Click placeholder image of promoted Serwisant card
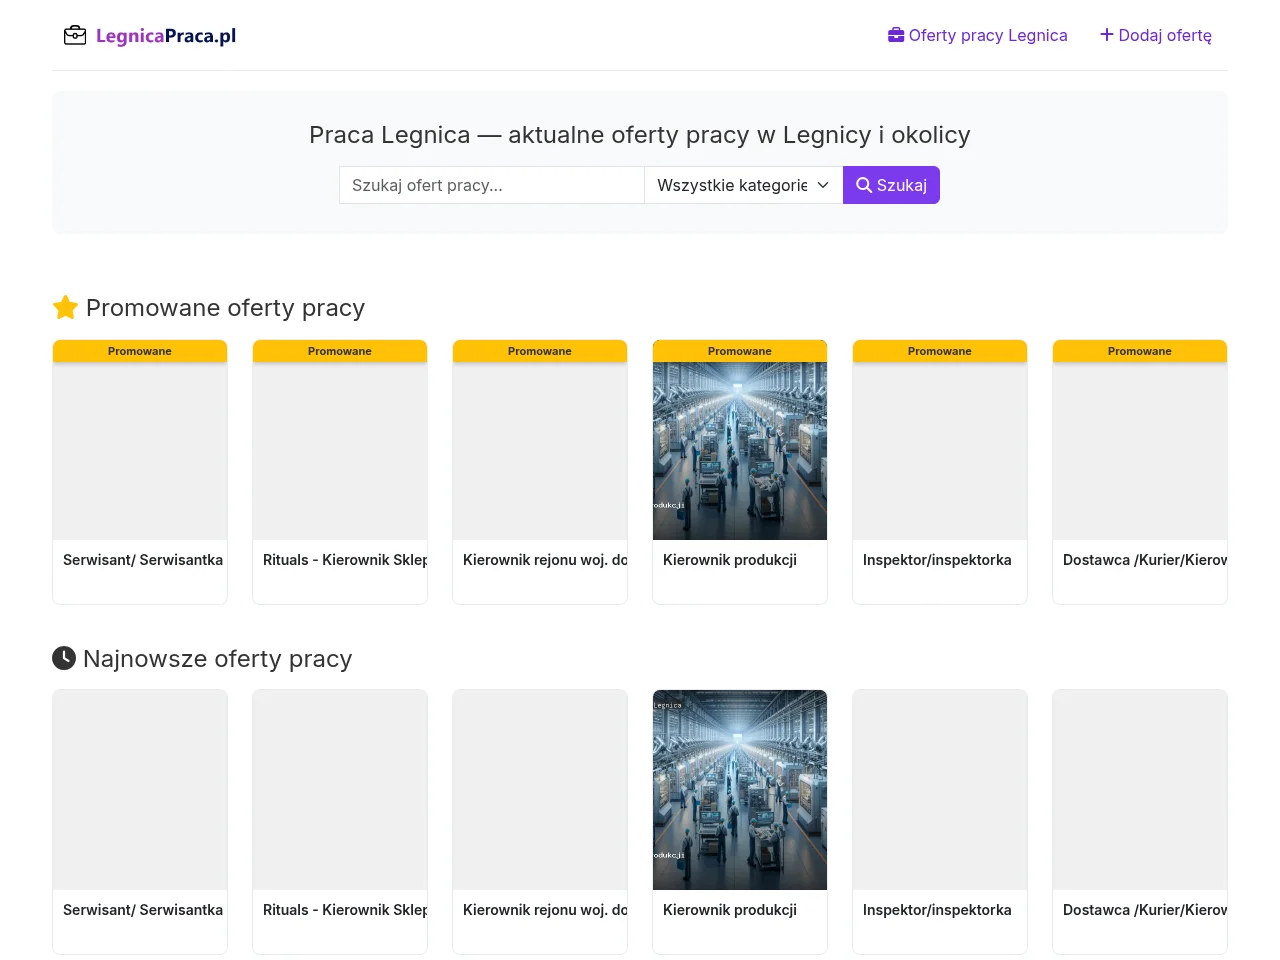Screen dimensions: 1280x960 point(140,451)
